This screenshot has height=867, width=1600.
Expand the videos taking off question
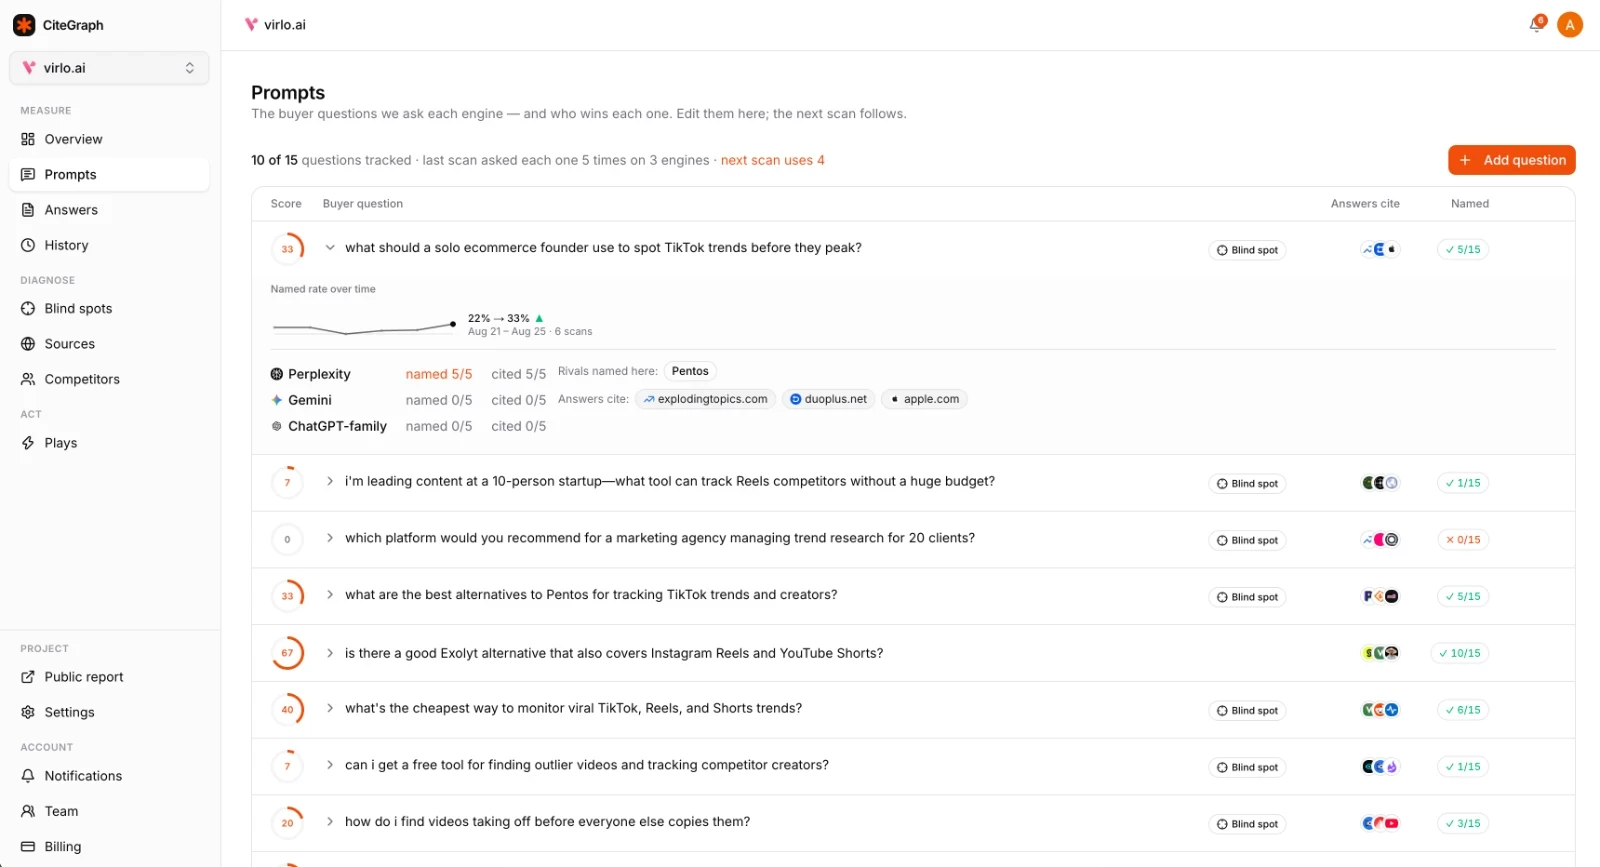(x=330, y=822)
